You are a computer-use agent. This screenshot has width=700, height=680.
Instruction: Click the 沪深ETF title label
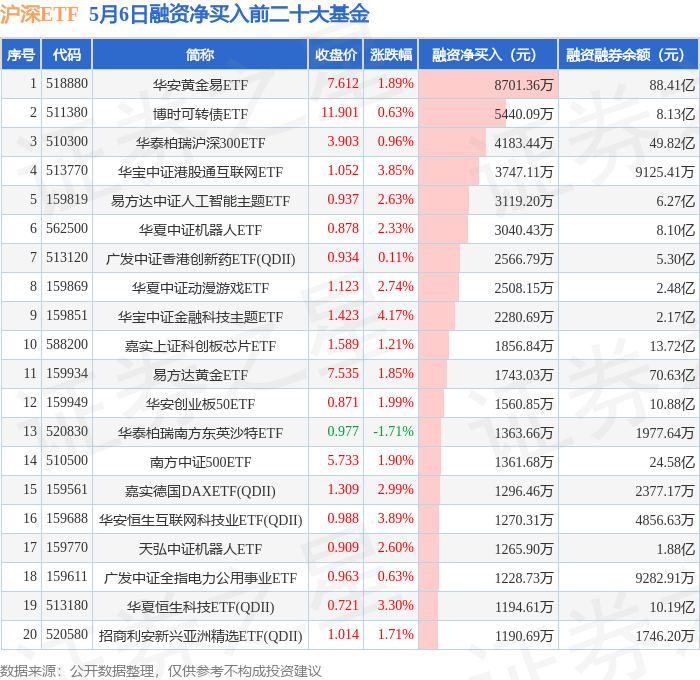(x=39, y=14)
